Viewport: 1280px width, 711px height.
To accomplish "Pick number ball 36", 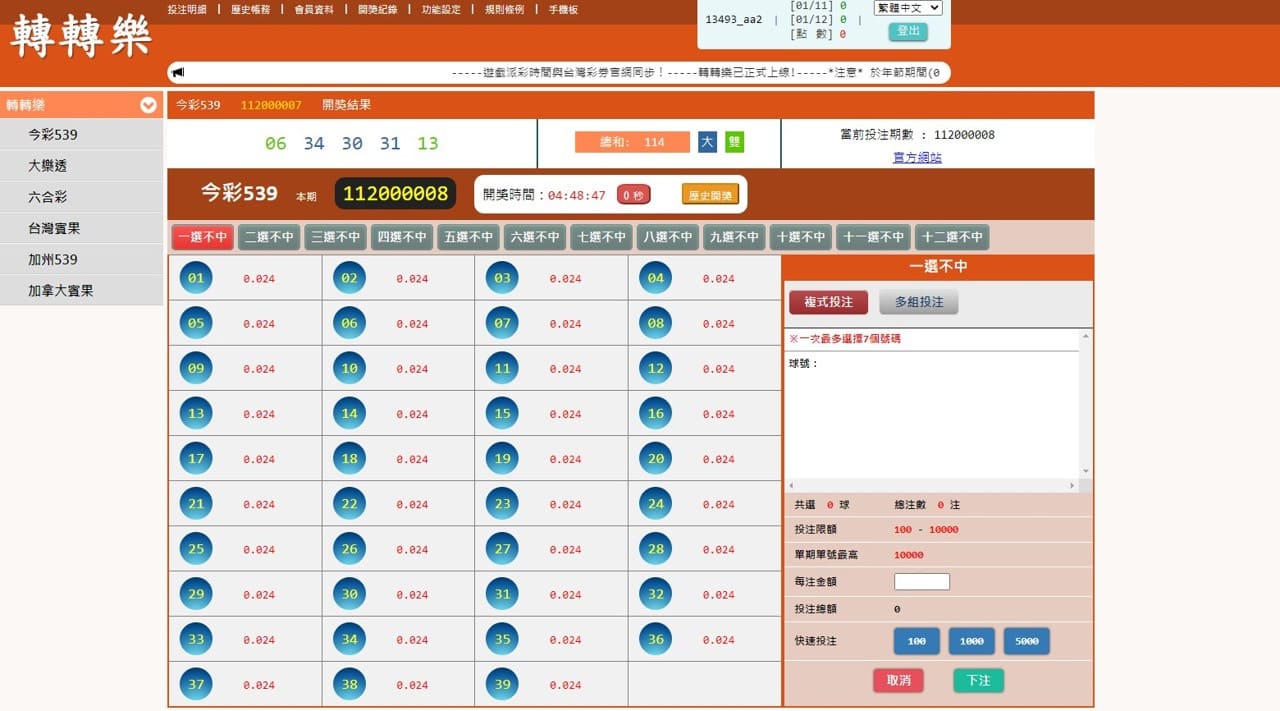I will (x=655, y=639).
